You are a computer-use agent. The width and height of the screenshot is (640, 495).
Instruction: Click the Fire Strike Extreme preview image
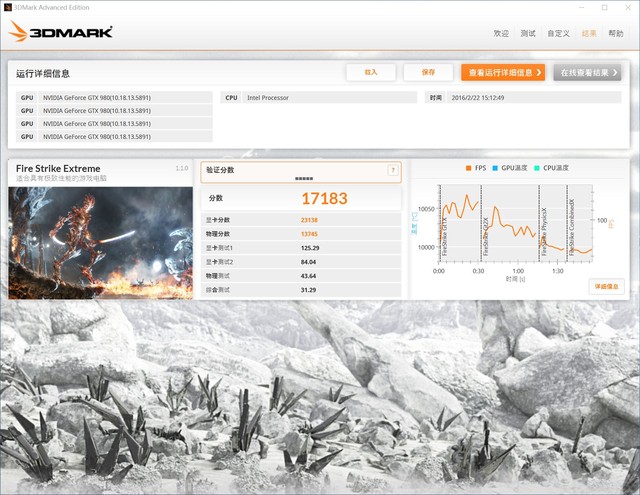(x=100, y=240)
